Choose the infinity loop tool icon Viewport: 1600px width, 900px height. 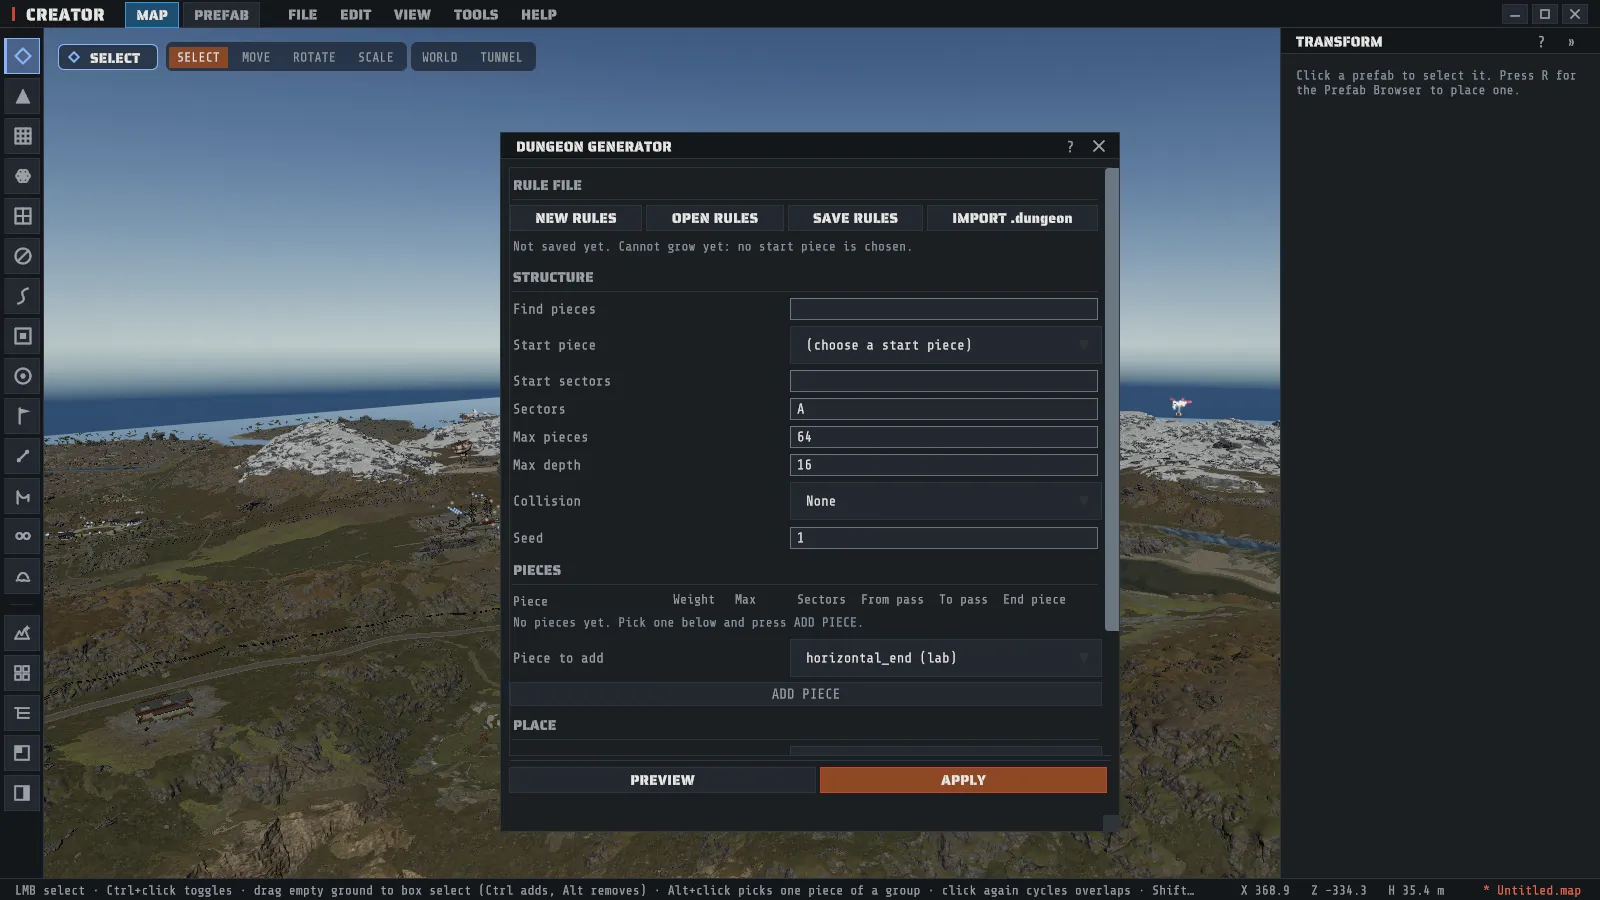22,536
